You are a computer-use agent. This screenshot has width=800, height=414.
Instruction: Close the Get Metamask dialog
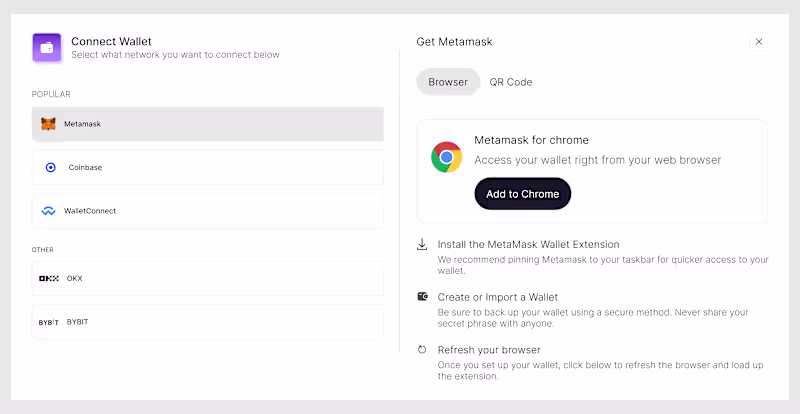pyautogui.click(x=759, y=42)
